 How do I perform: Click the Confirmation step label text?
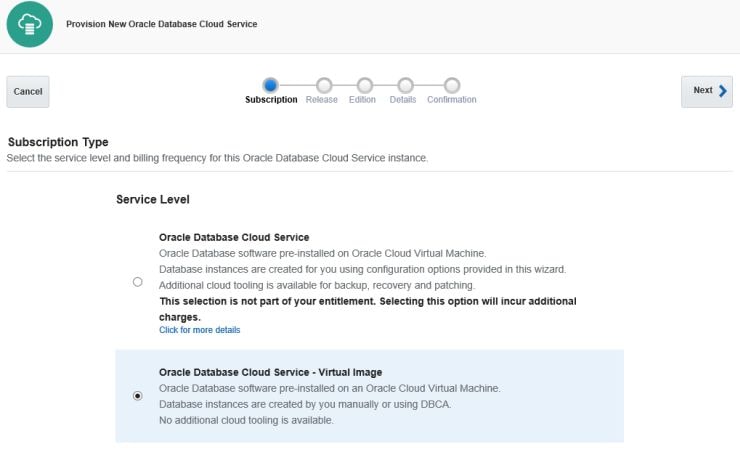click(x=452, y=100)
